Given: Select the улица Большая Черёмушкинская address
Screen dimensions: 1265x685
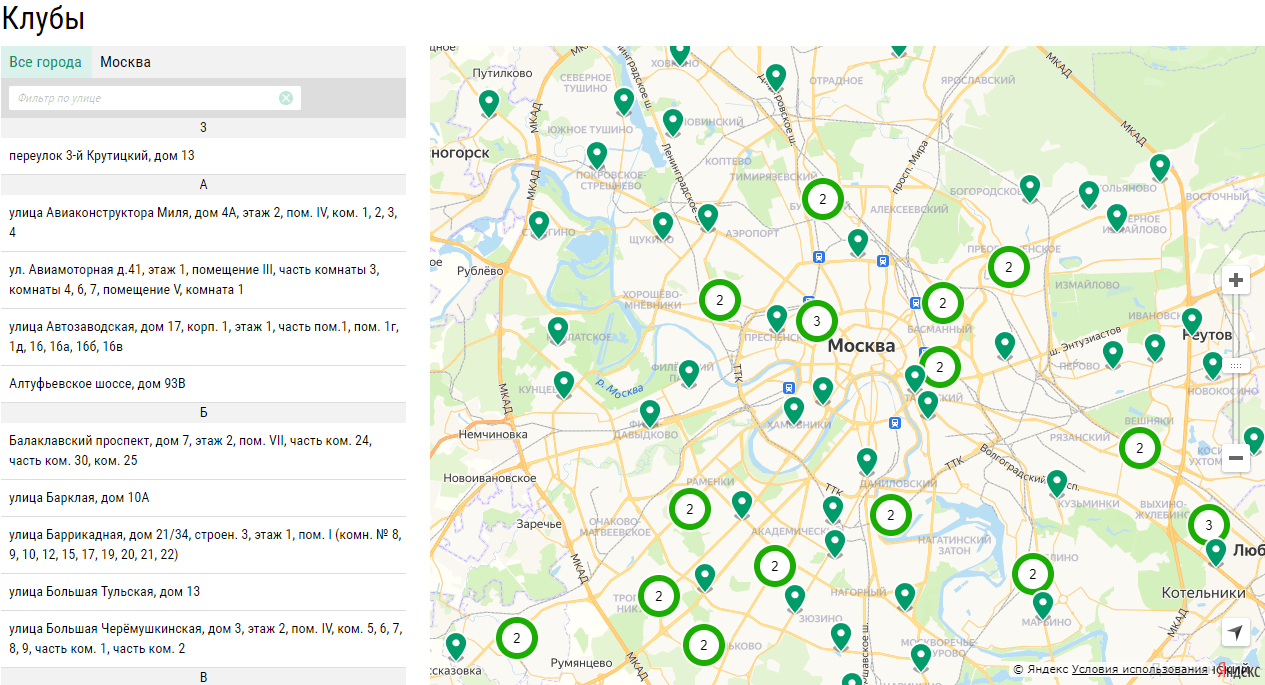Looking at the screenshot, I should coord(203,639).
